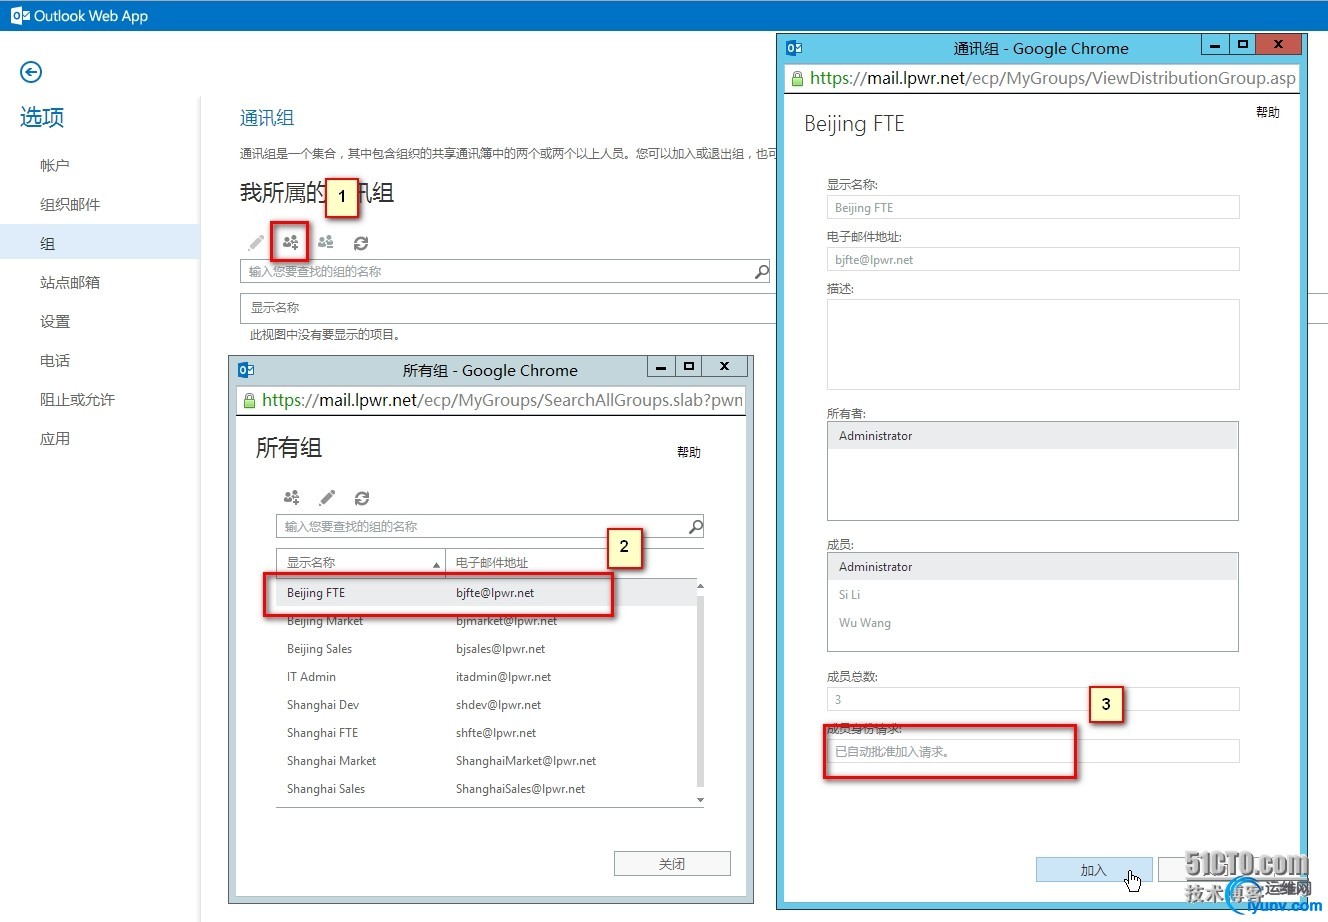
Task: Click the search magnifier in the 所有组 search box
Action: point(695,526)
